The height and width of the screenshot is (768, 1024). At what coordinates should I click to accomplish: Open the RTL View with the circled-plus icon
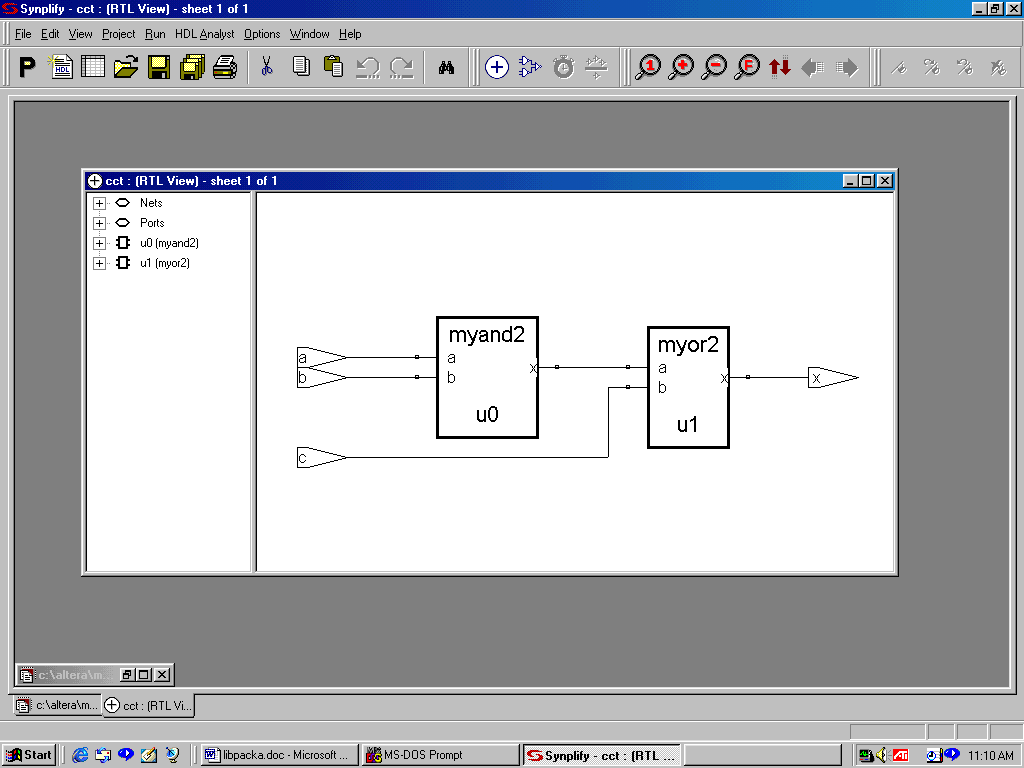pyautogui.click(x=497, y=67)
